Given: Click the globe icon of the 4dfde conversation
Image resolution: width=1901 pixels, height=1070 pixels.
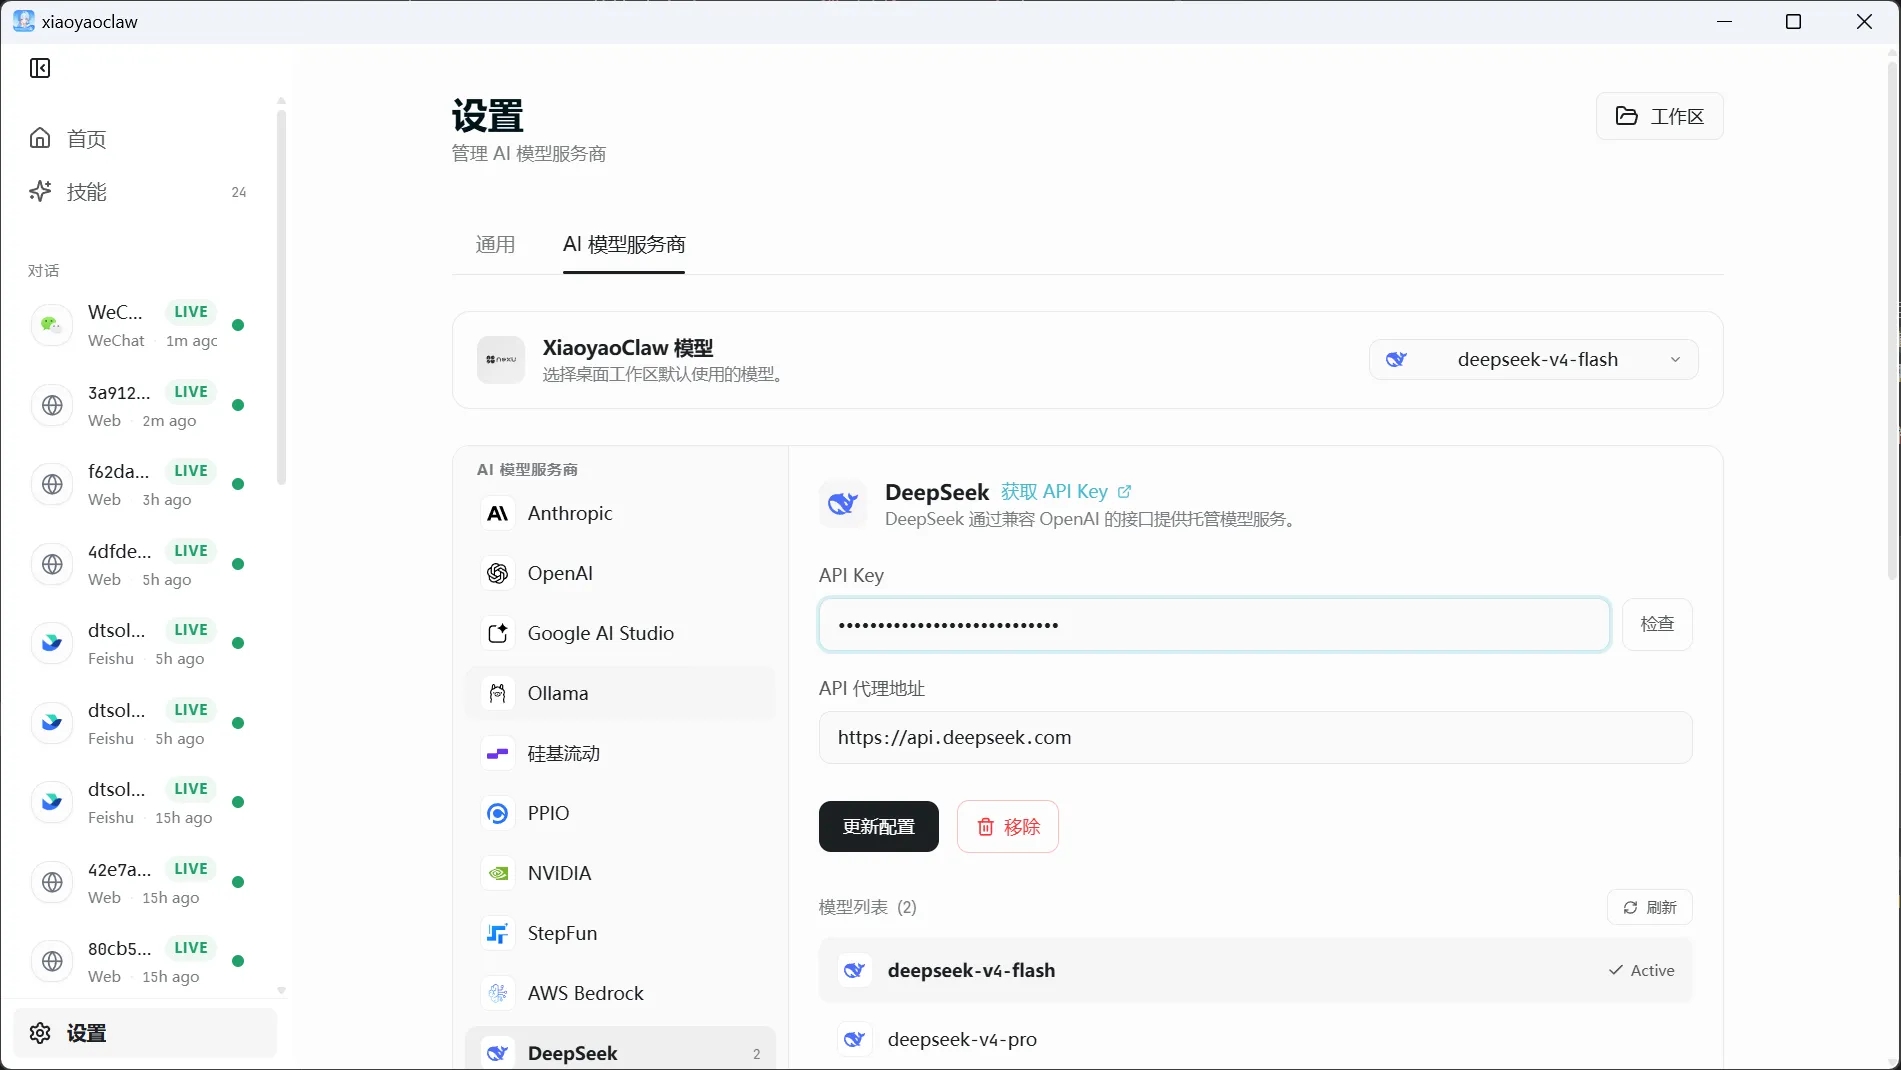Looking at the screenshot, I should tap(52, 564).
